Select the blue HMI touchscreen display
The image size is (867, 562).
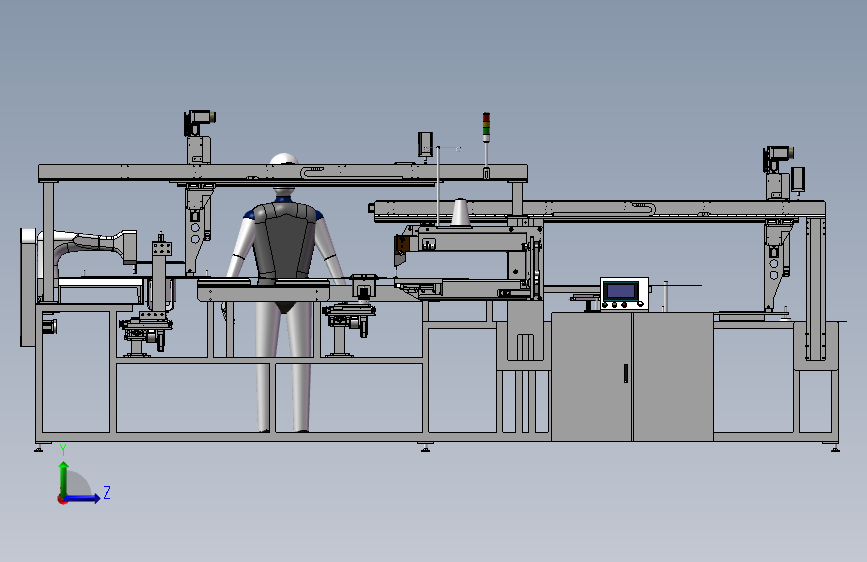click(622, 290)
